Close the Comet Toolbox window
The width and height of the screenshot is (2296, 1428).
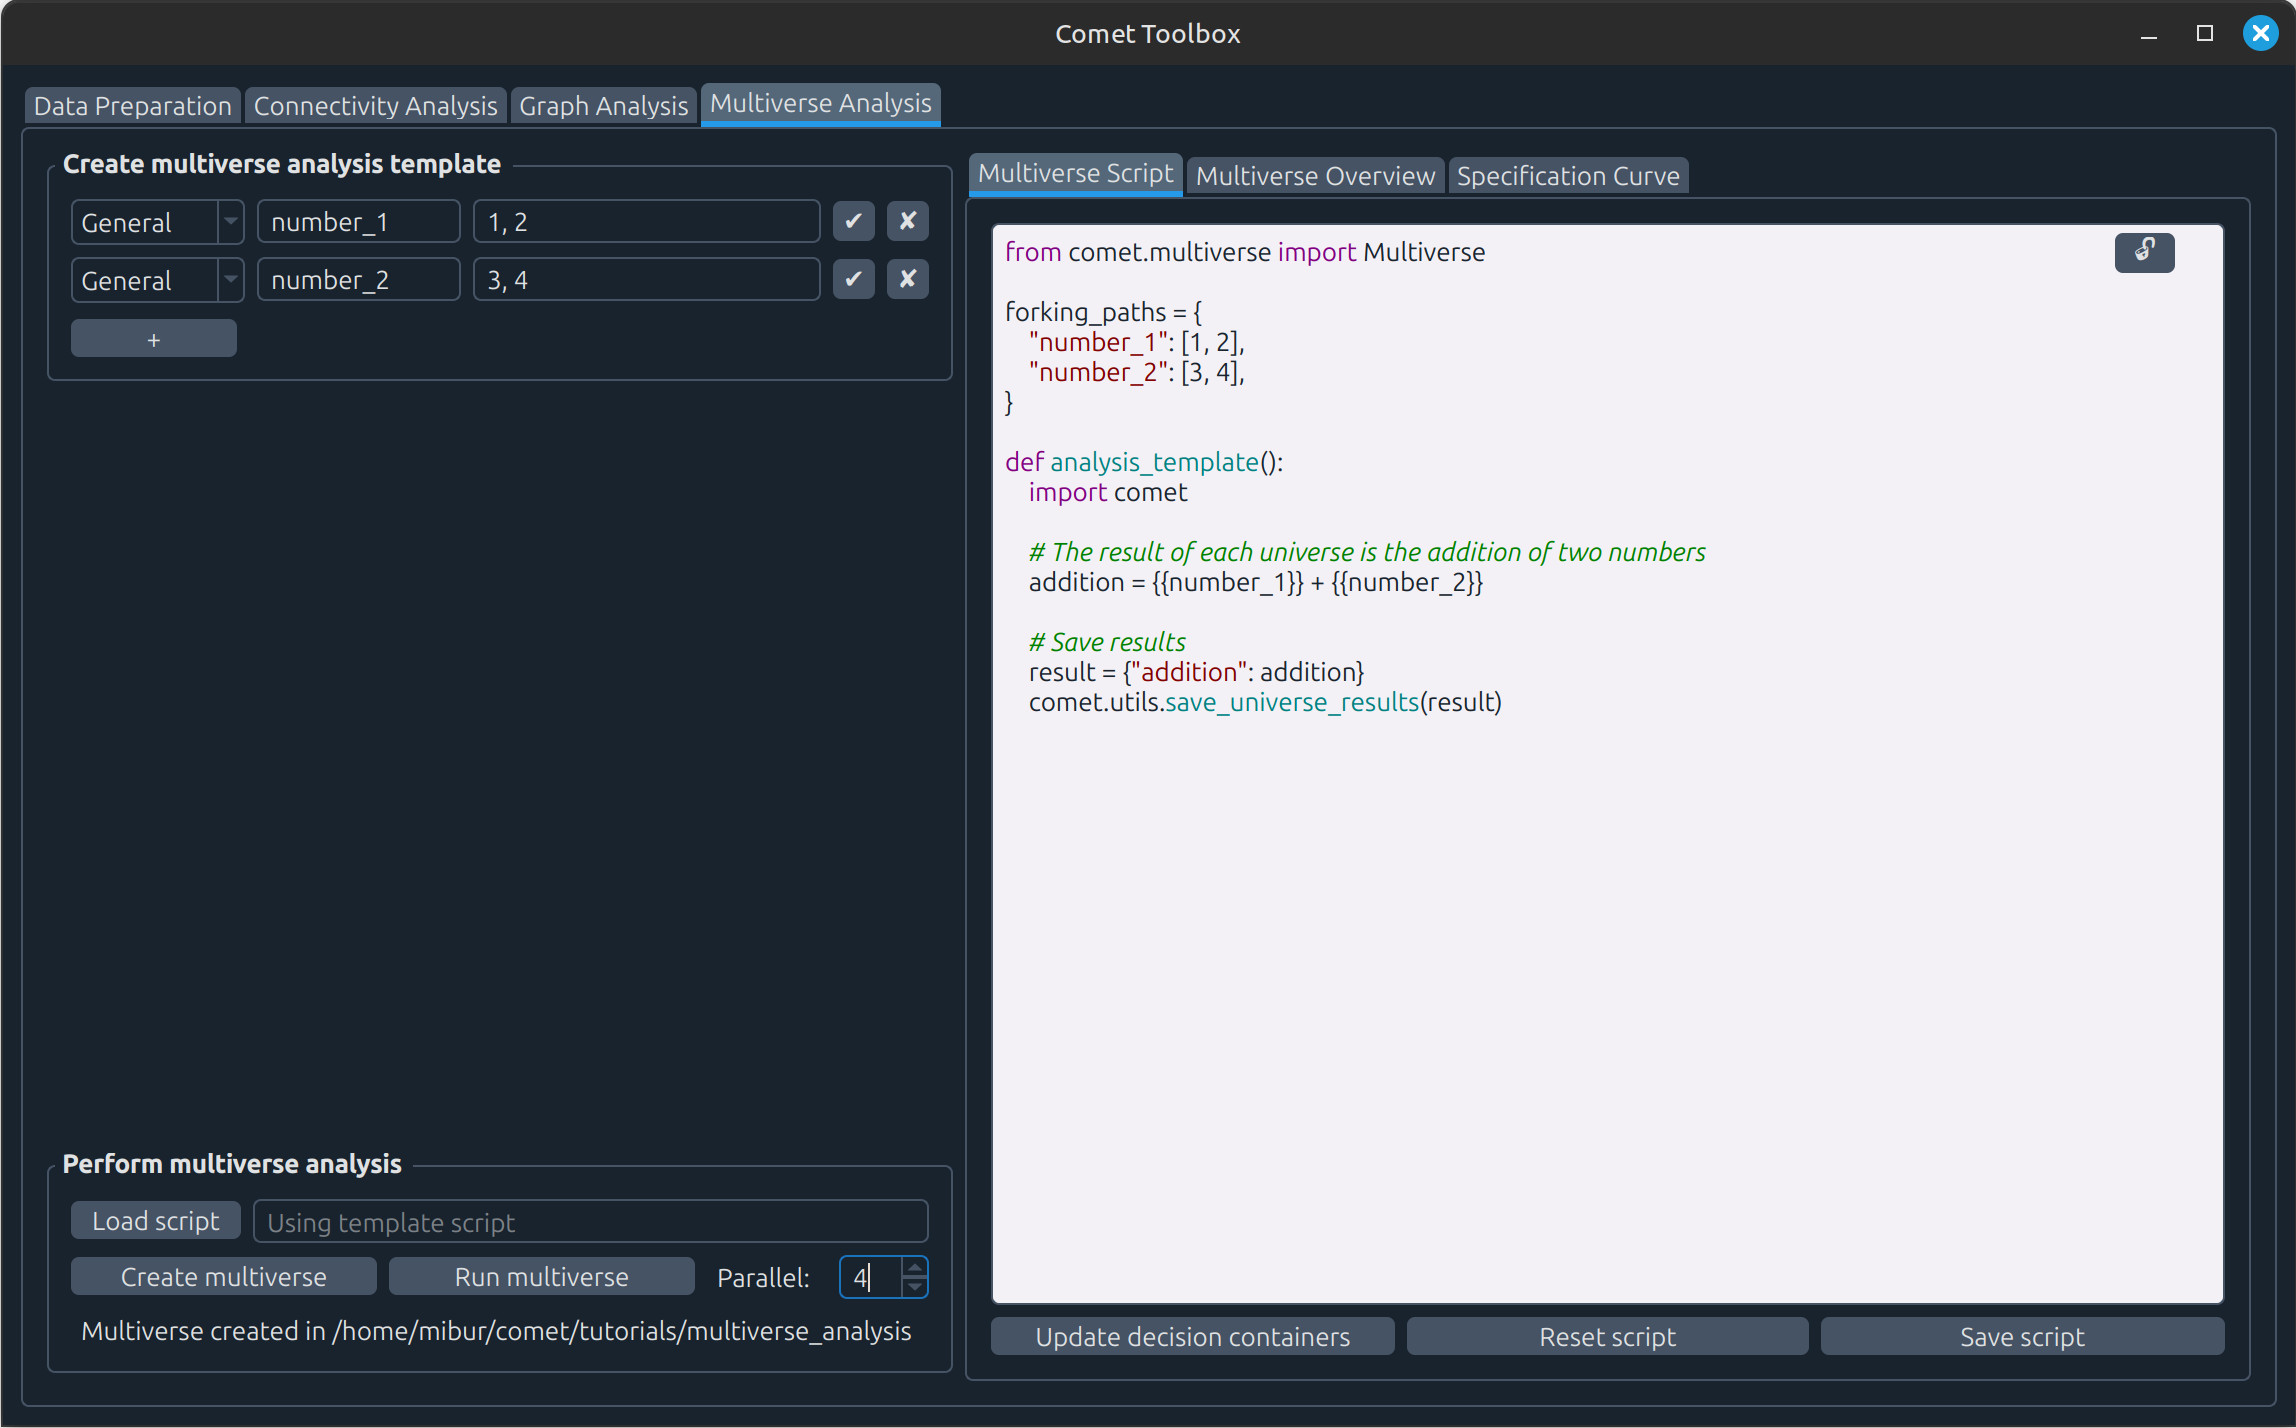[2260, 34]
